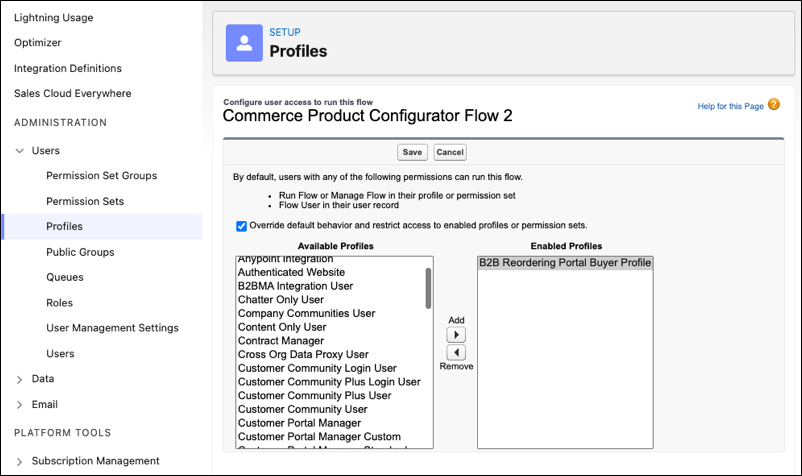The width and height of the screenshot is (802, 476).
Task: Open Permission Set Groups
Action: 101,175
